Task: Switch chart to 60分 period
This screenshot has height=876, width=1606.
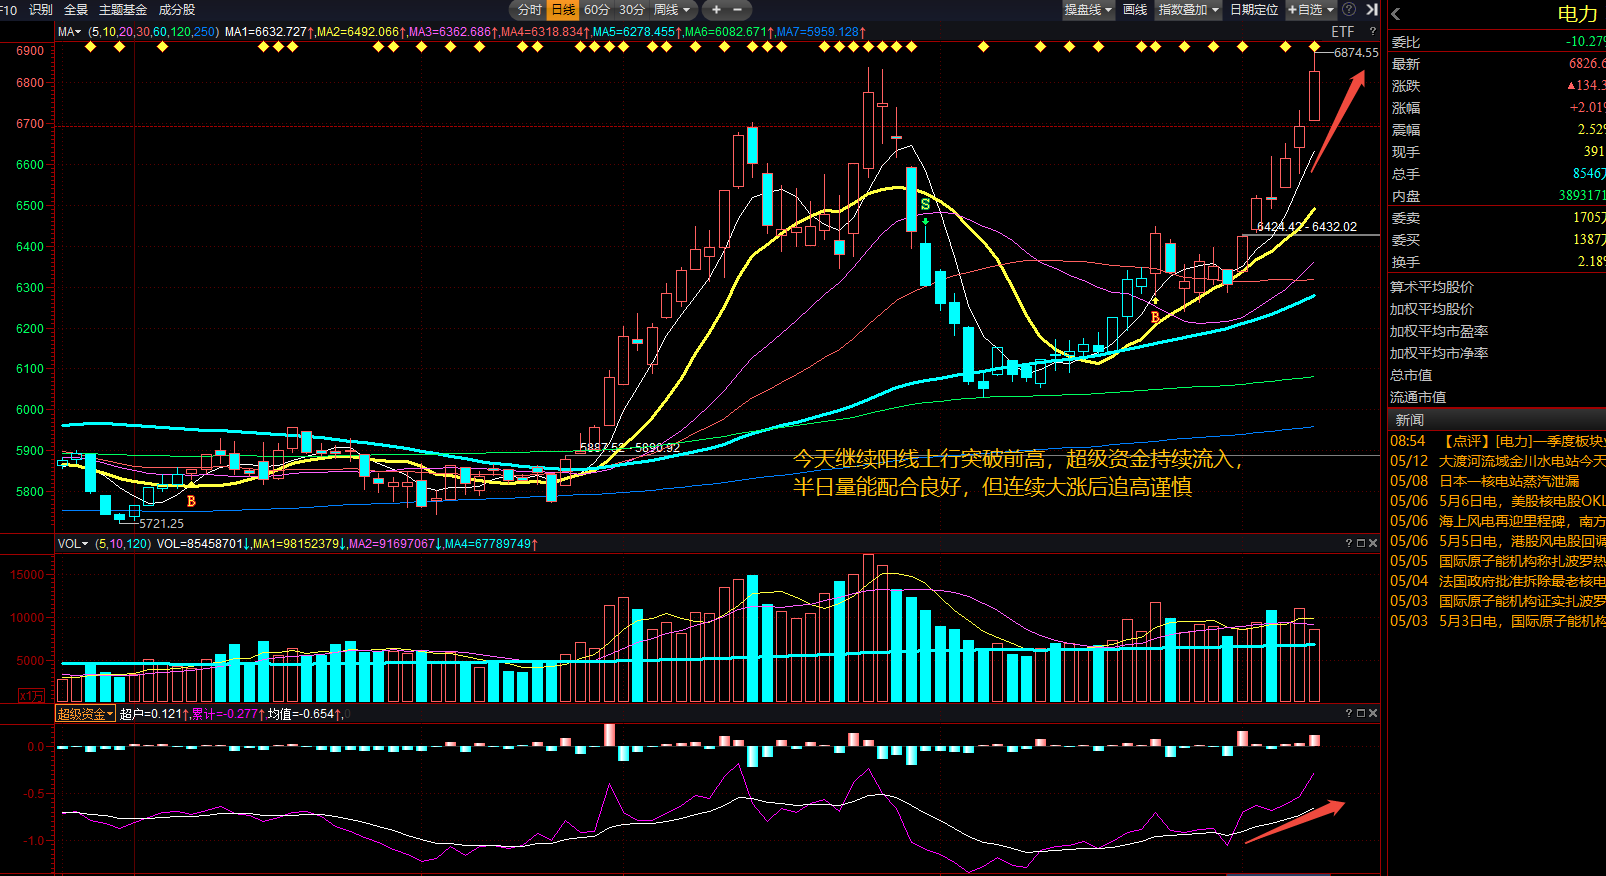Action: pos(597,10)
